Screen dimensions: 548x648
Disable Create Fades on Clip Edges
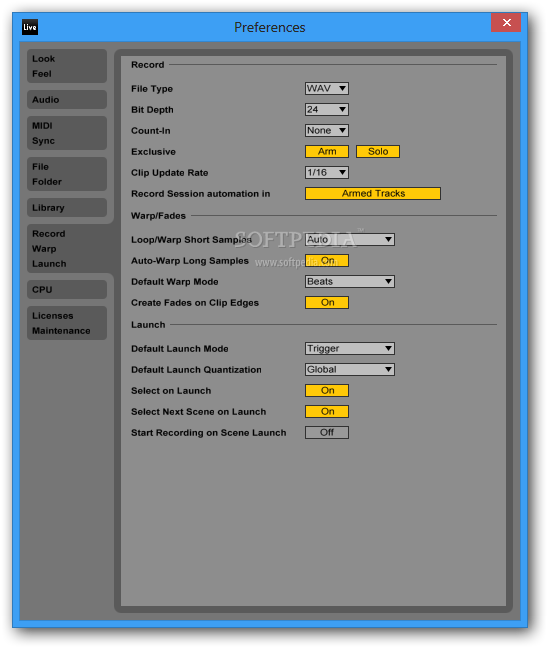tap(327, 303)
